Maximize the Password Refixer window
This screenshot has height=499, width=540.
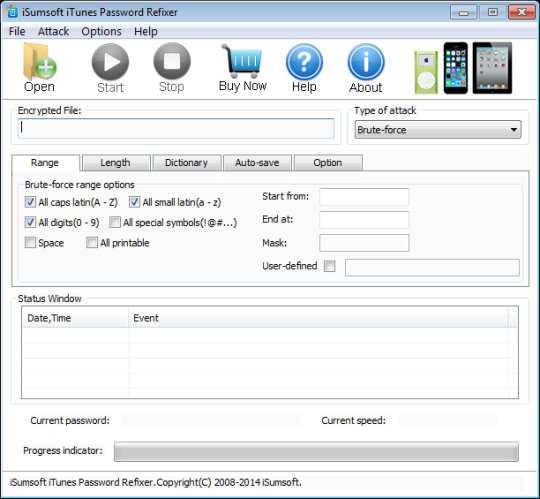point(492,12)
